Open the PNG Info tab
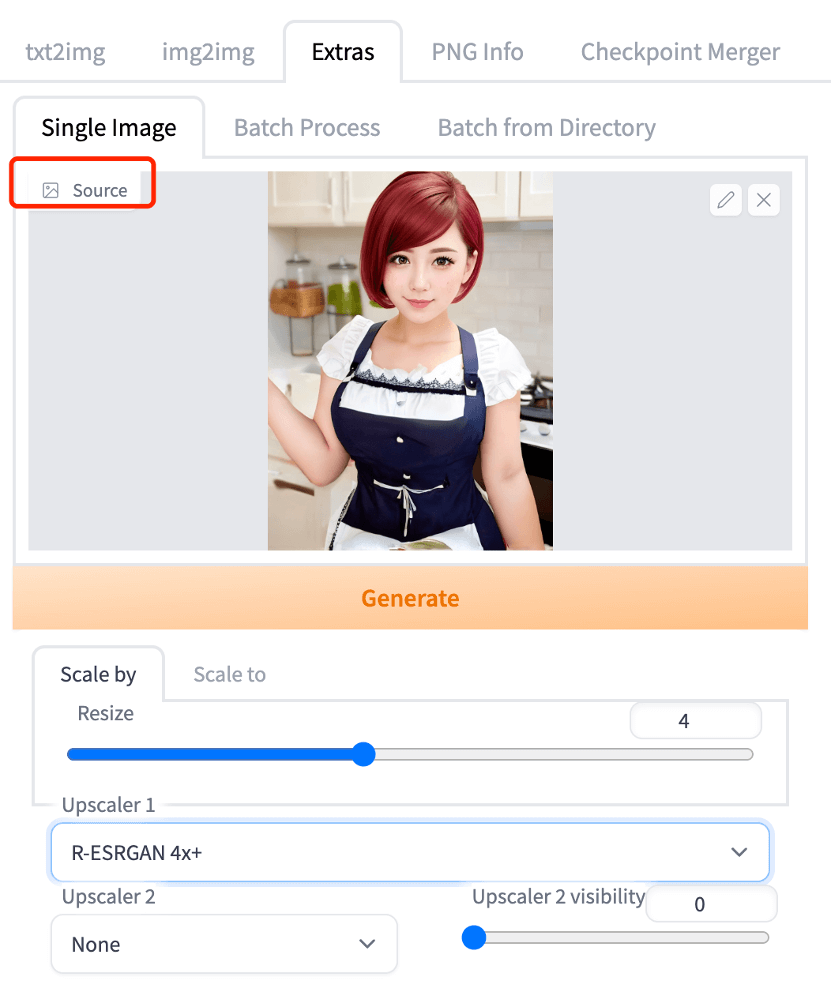Viewport: 832px width, 992px height. (x=477, y=52)
